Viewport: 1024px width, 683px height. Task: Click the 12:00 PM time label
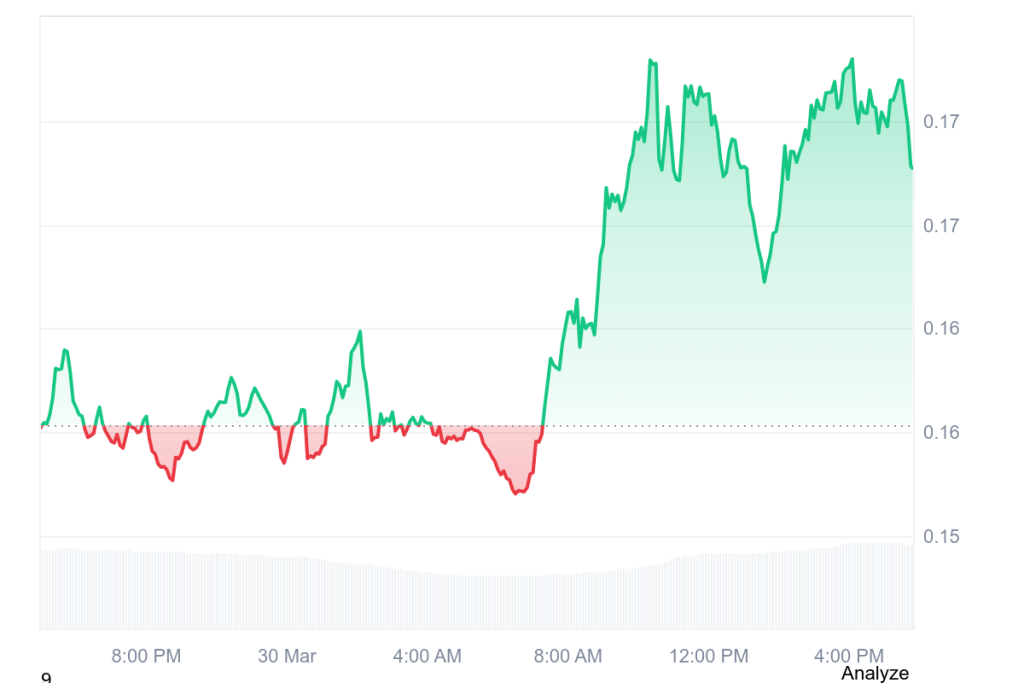point(709,657)
